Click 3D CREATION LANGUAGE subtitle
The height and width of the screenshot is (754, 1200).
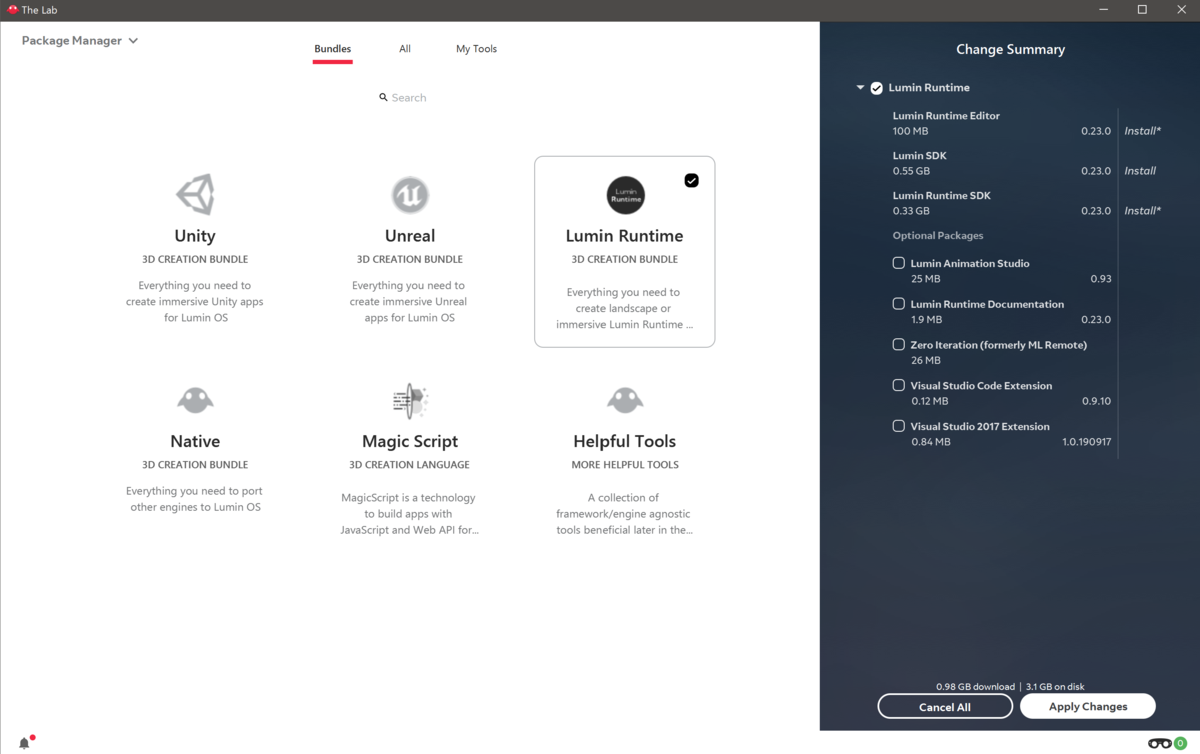410,465
